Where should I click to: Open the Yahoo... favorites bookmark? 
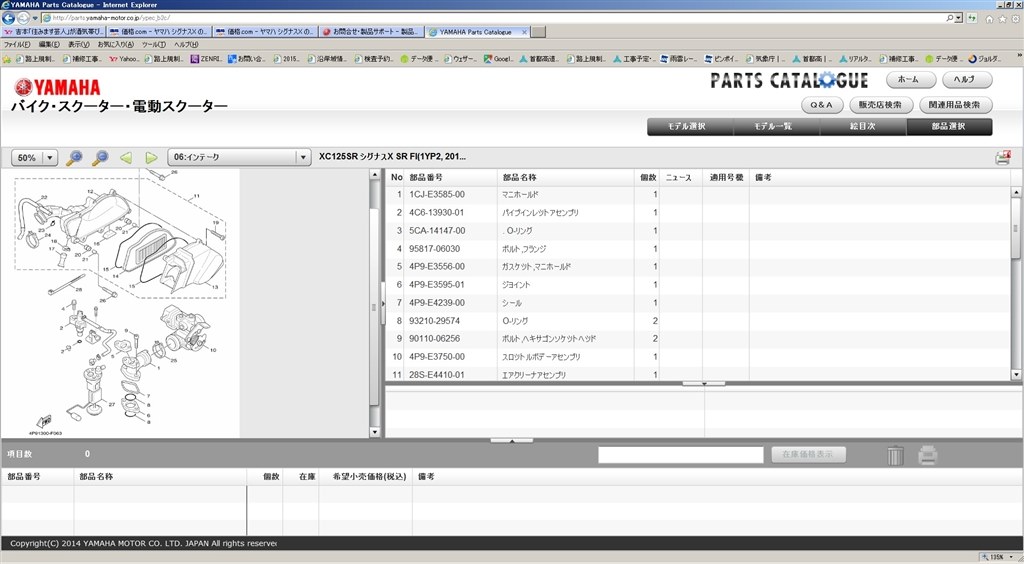click(x=124, y=59)
